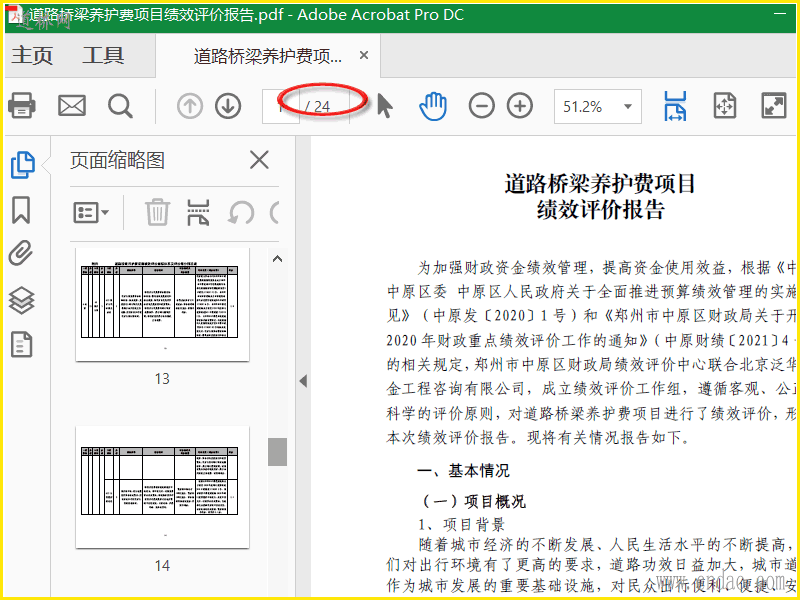Open the Attachments paperclip panel
Image resolution: width=800 pixels, height=600 pixels.
tap(21, 254)
